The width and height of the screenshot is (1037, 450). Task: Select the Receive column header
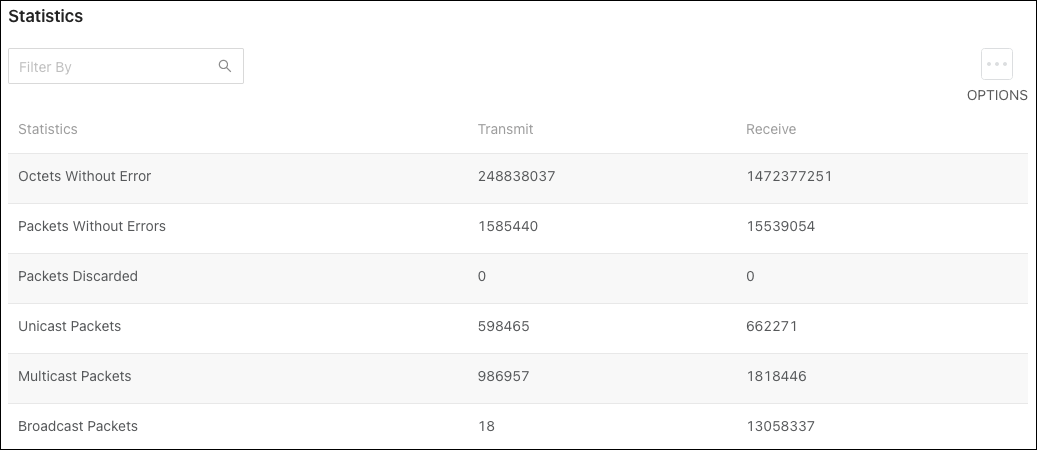click(770, 129)
